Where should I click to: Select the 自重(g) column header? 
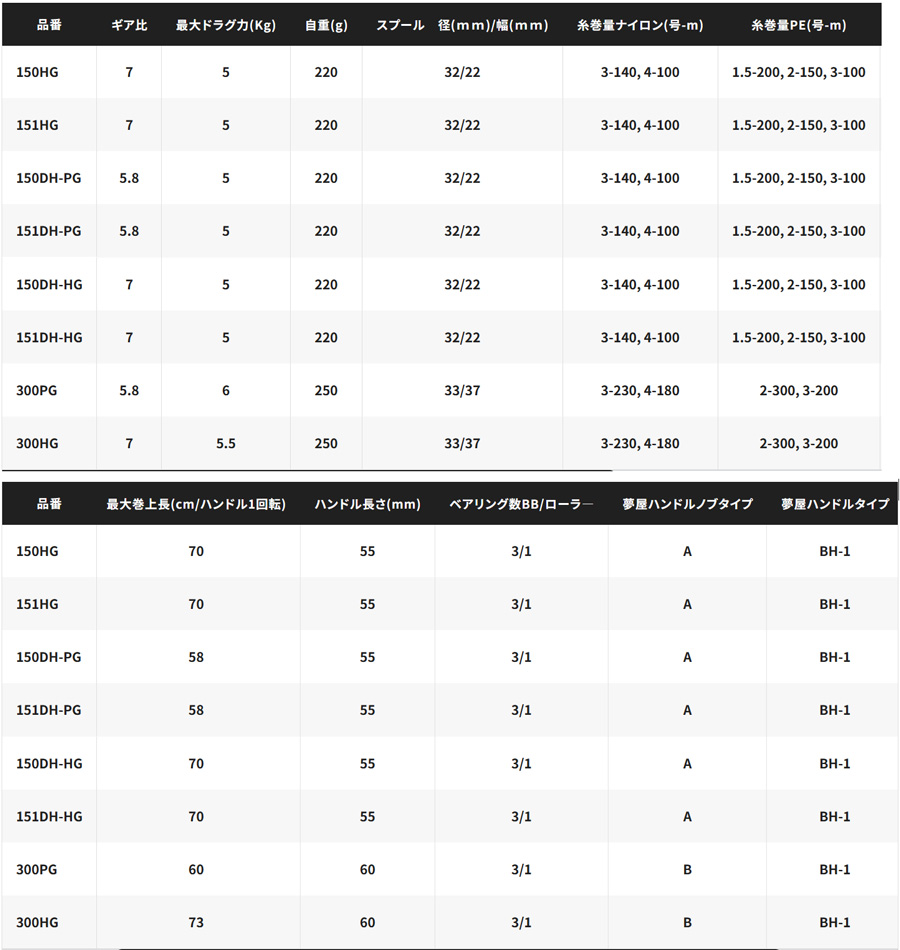(325, 25)
